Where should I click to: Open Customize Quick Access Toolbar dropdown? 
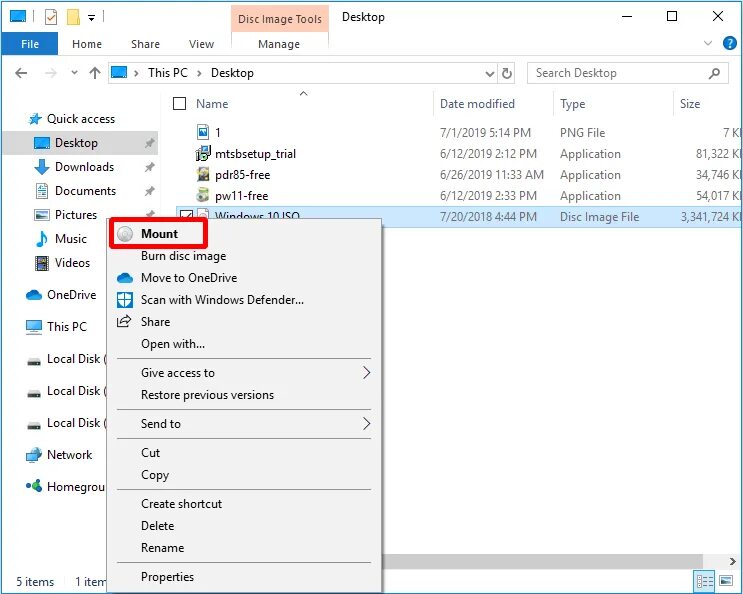pyautogui.click(x=91, y=18)
